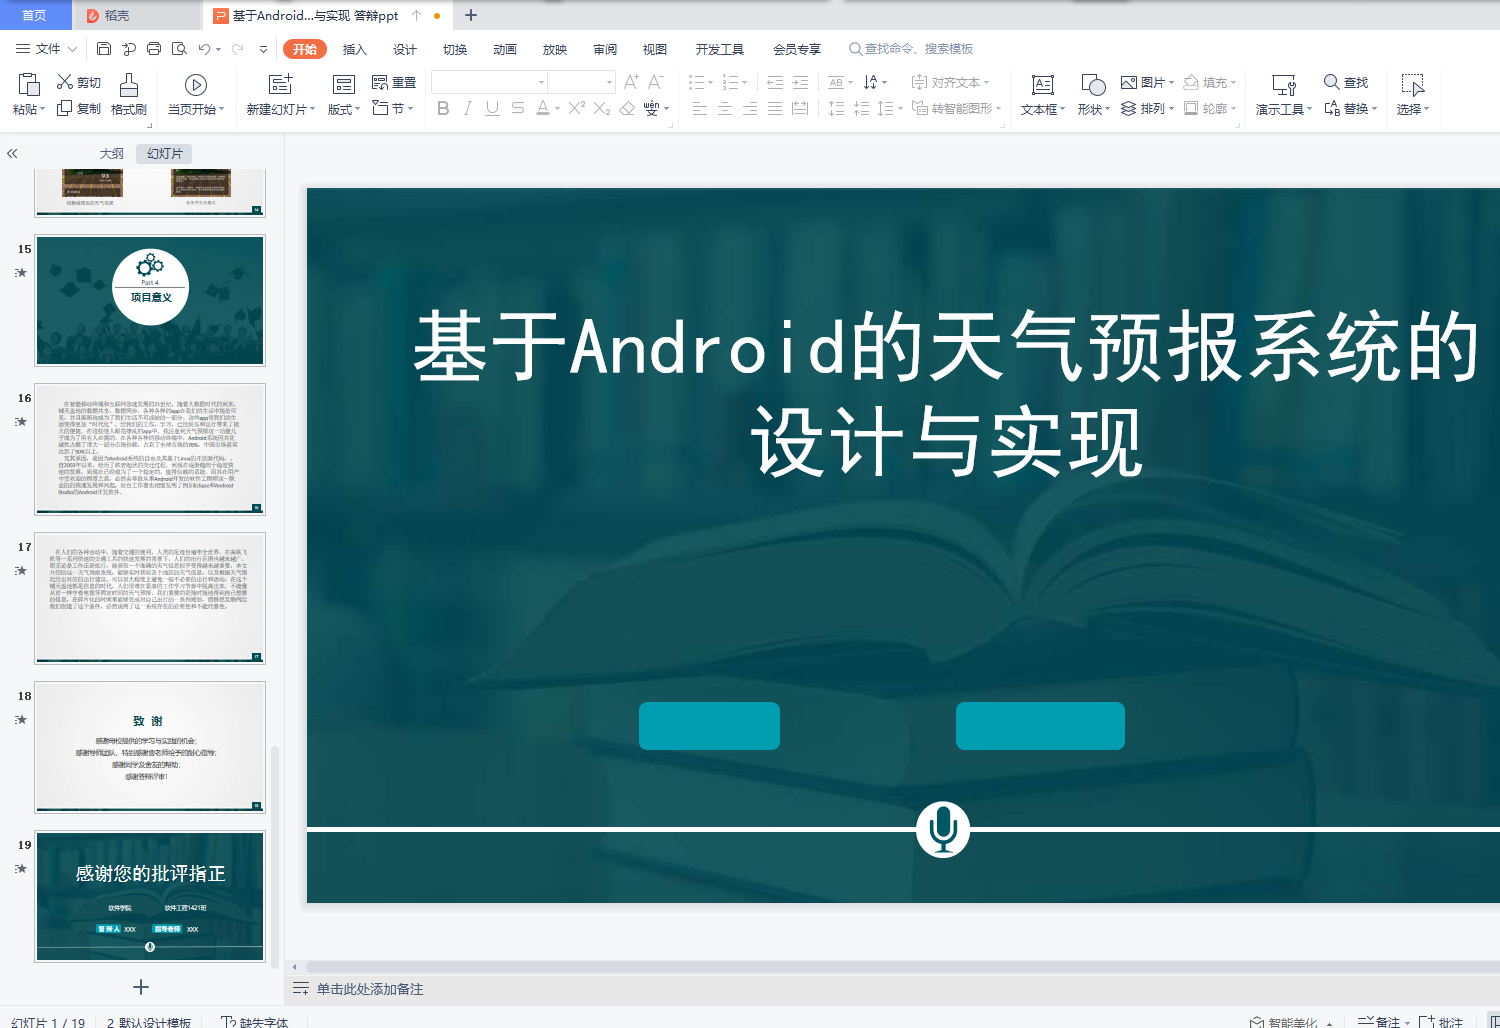Undo the last action
The height and width of the screenshot is (1028, 1500).
[204, 48]
